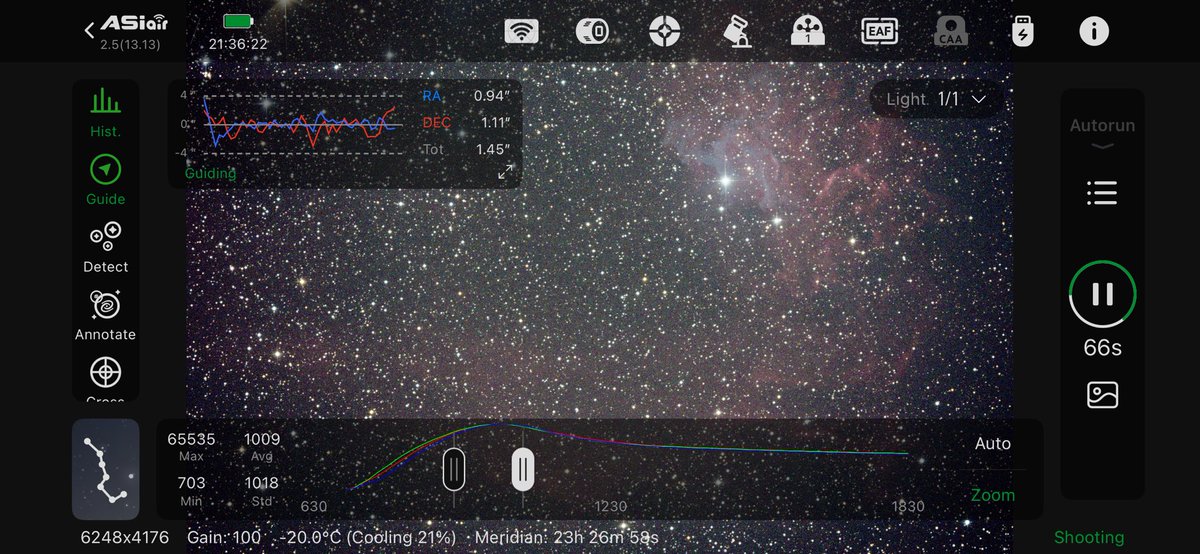Open the Light 1/1 dropdown

[936, 99]
